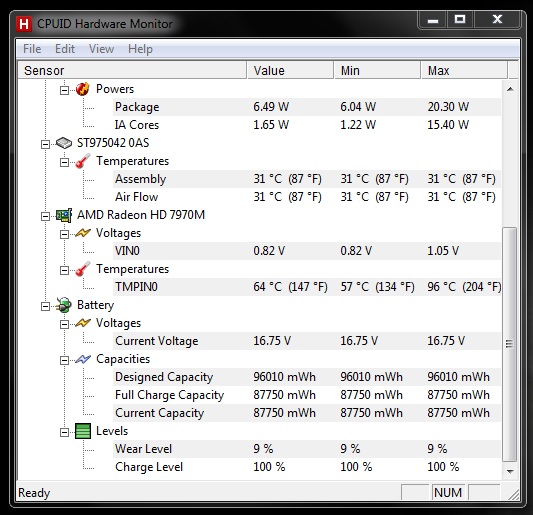The width and height of the screenshot is (533, 515).
Task: Select the TMPIN0 temperature row
Action: pos(307,287)
